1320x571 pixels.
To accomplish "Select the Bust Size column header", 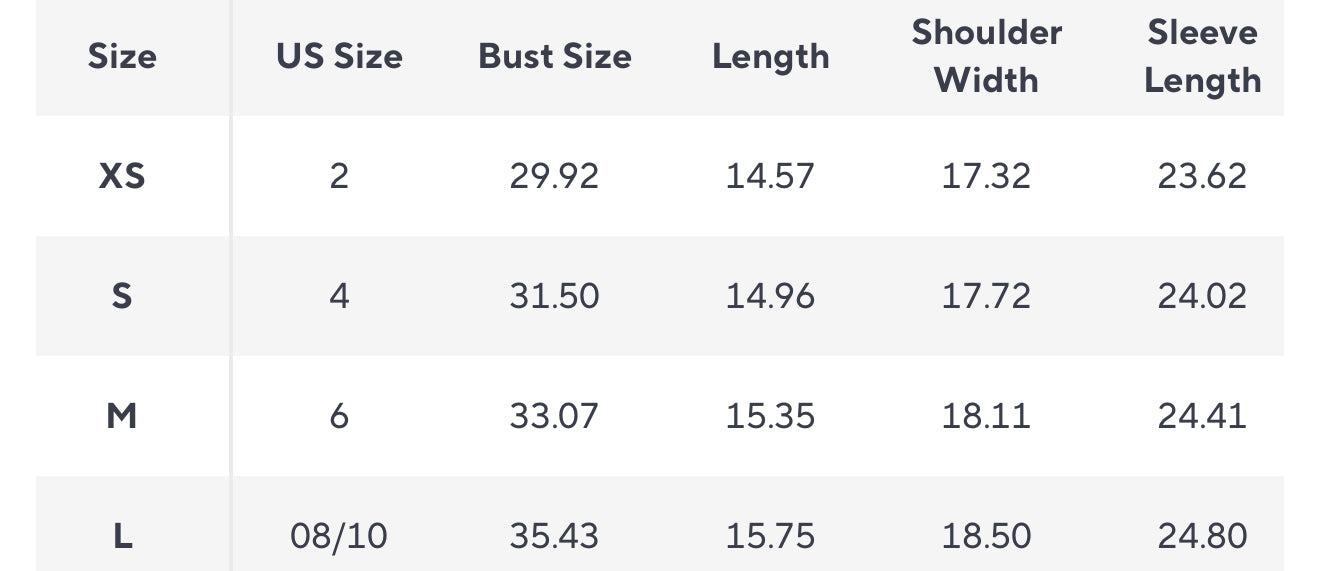I will pyautogui.click(x=554, y=56).
